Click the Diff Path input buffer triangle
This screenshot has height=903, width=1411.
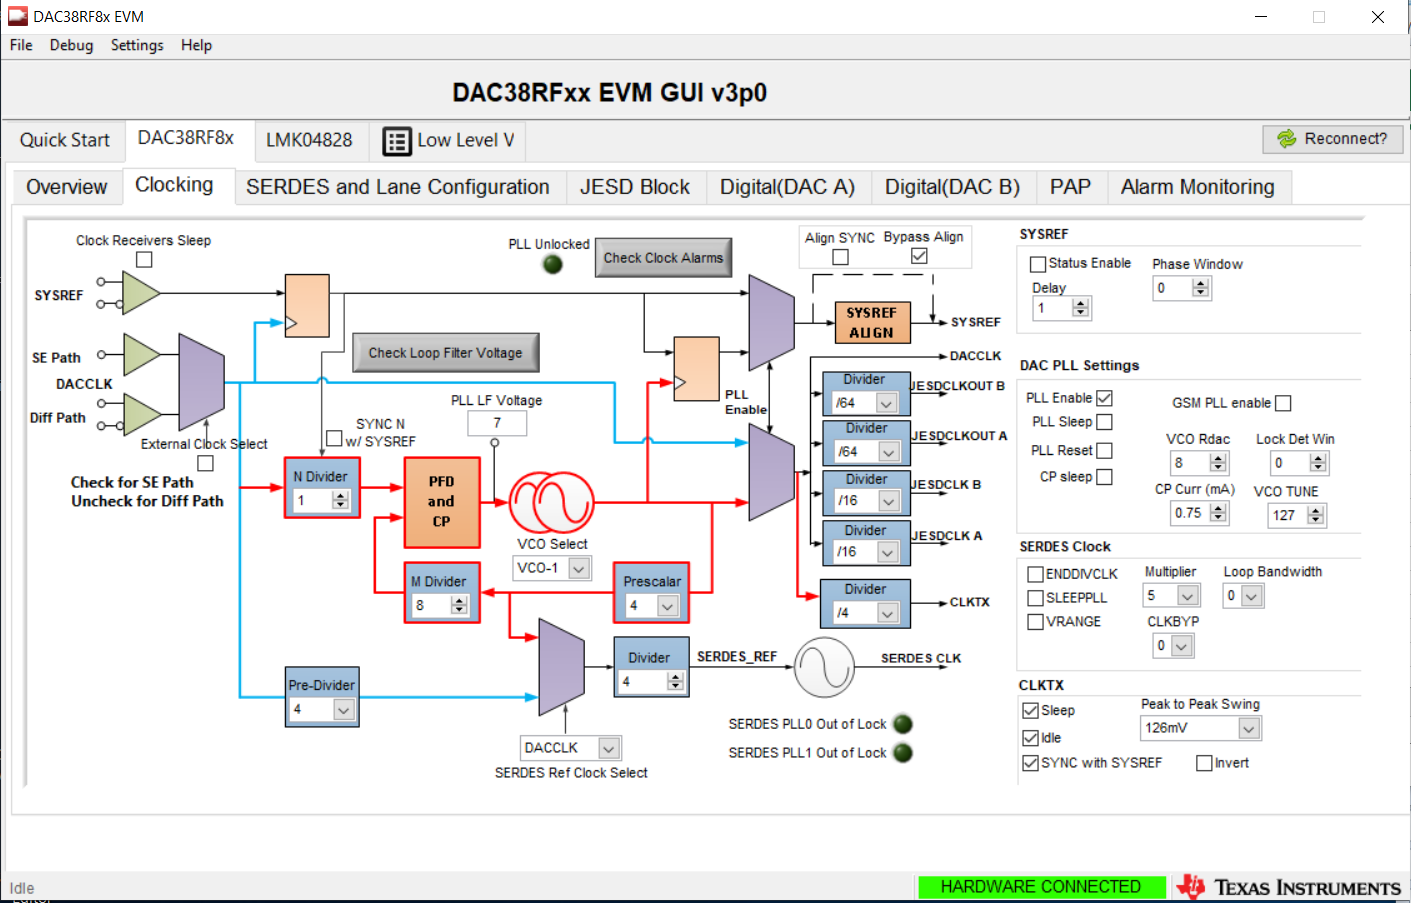(141, 415)
